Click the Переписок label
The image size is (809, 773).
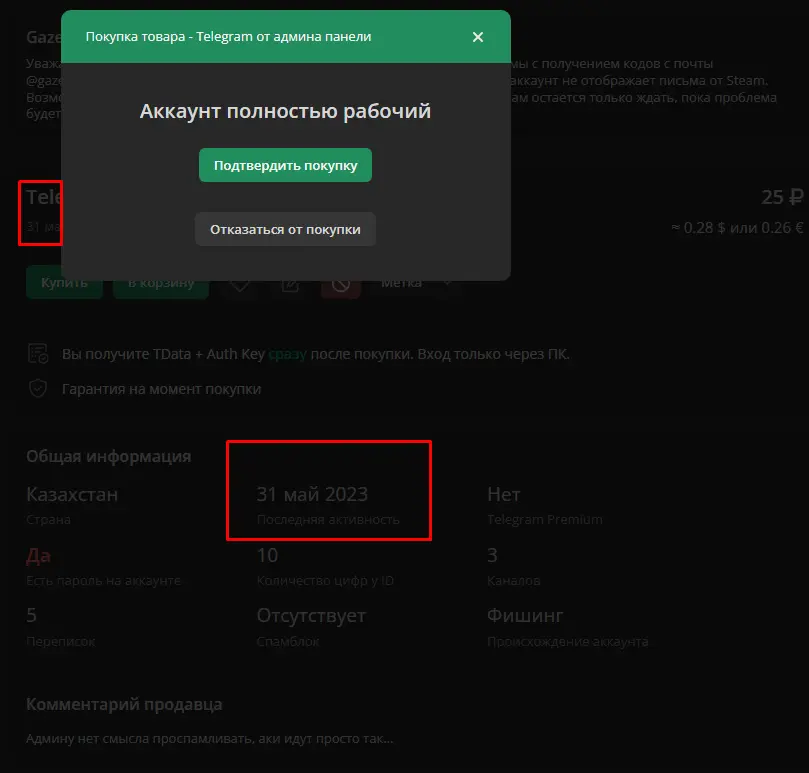61,641
